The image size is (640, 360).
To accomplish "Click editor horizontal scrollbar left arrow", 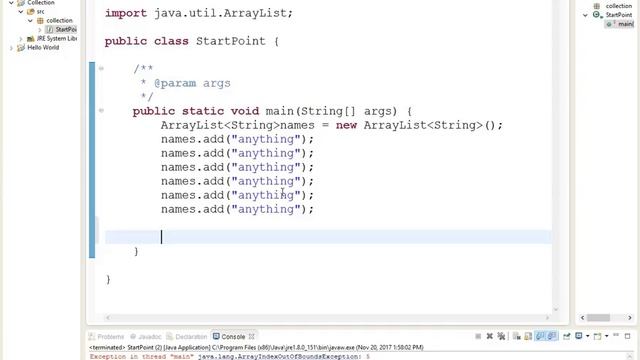I will pos(108,317).
